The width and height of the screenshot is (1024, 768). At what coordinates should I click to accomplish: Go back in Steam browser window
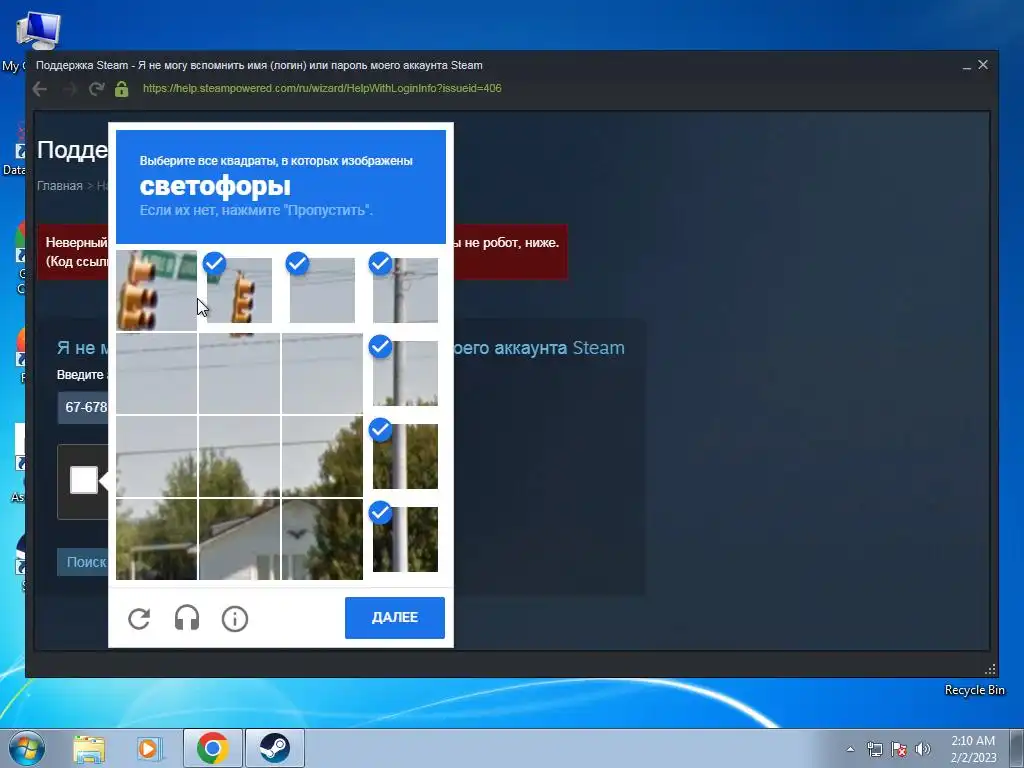pyautogui.click(x=40, y=89)
